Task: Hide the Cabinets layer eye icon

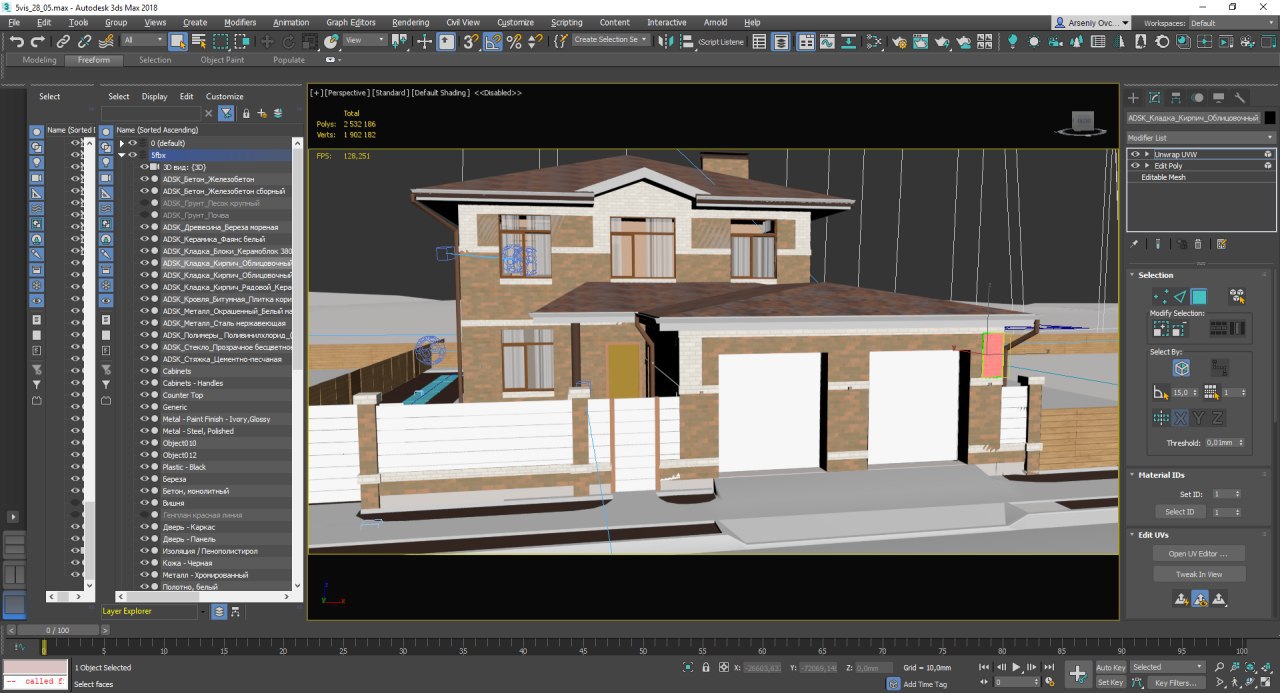Action: tap(144, 371)
